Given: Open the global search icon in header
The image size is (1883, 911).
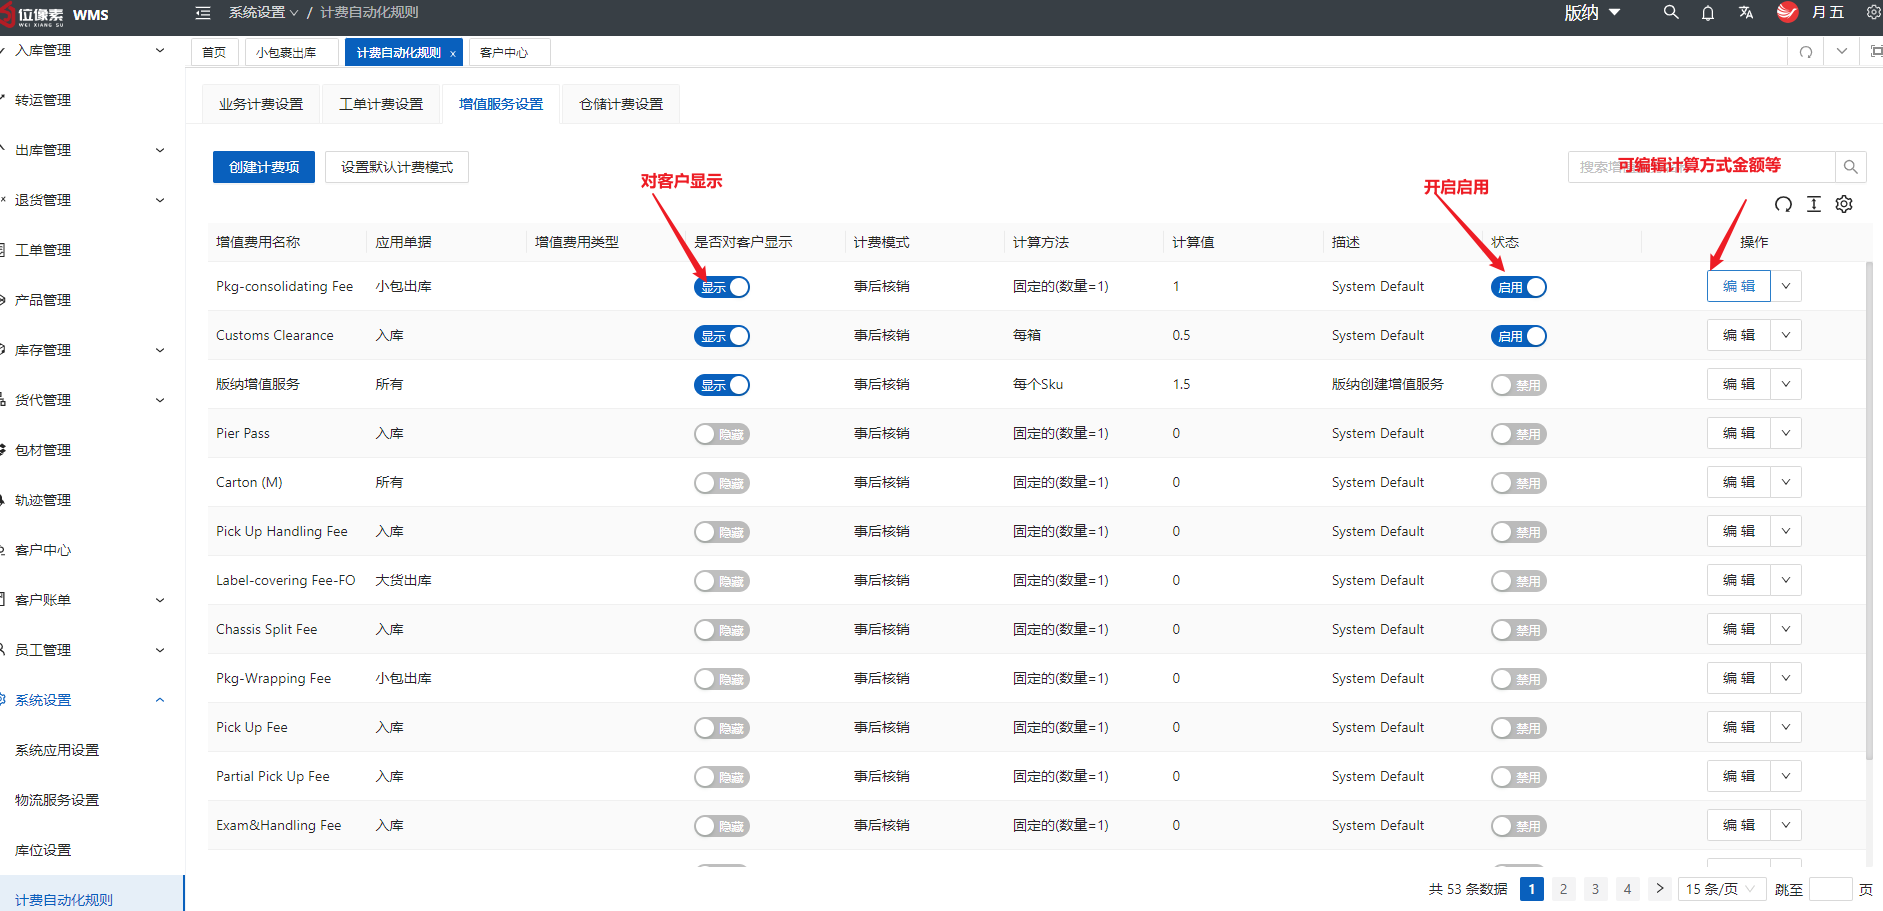Looking at the screenshot, I should [1671, 12].
